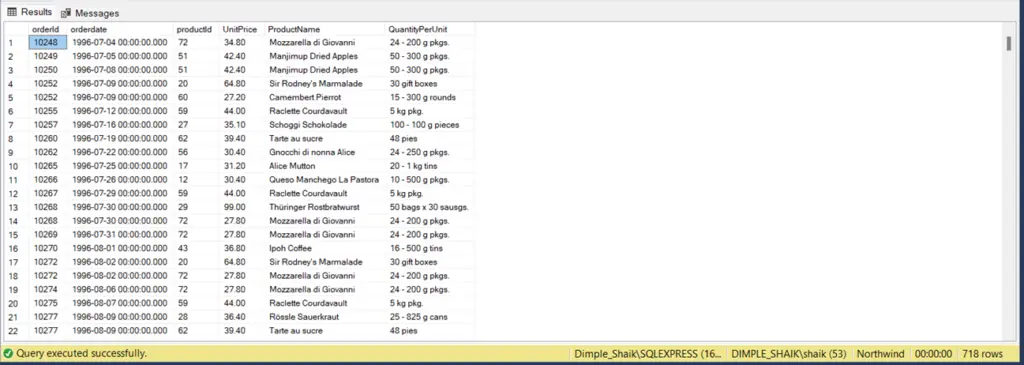Select orderdate cell 1996-07-04 00:00:00.000
1024x365 pixels.
[121, 42]
